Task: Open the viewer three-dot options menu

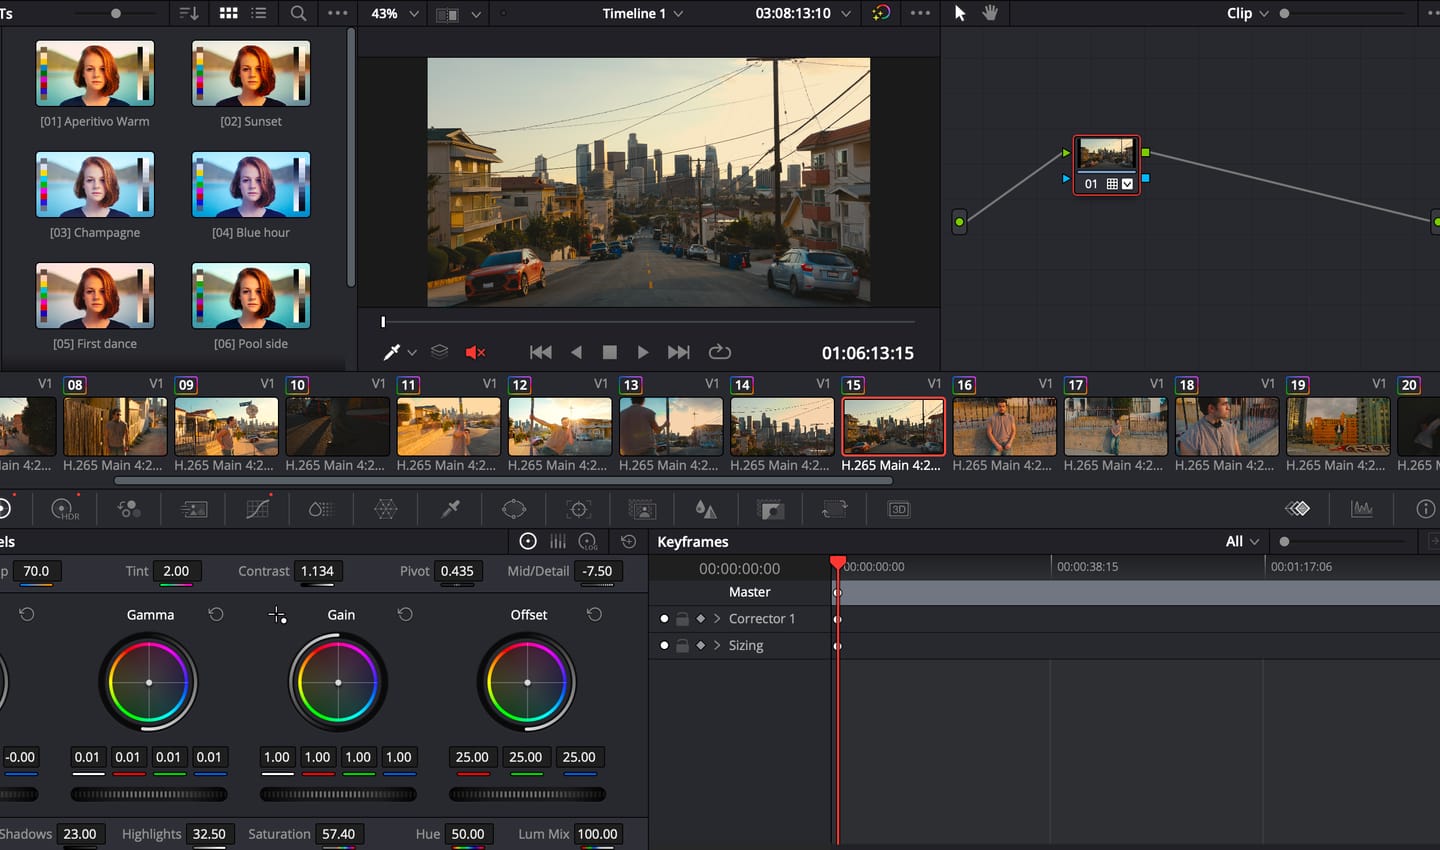Action: click(920, 13)
